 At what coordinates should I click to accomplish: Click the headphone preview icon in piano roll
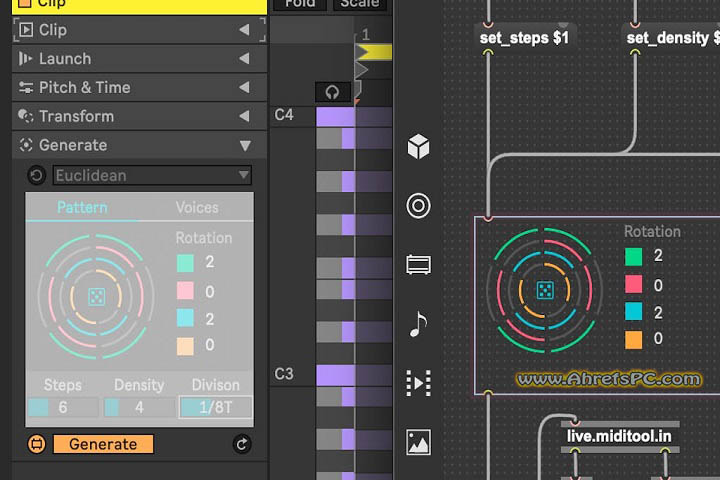332,92
